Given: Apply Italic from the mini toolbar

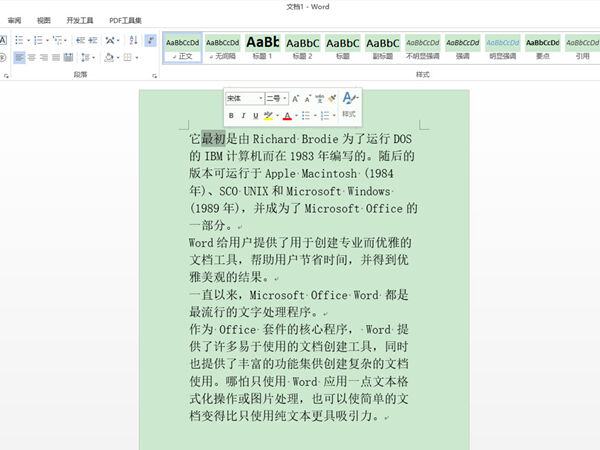Looking at the screenshot, I should (x=243, y=116).
